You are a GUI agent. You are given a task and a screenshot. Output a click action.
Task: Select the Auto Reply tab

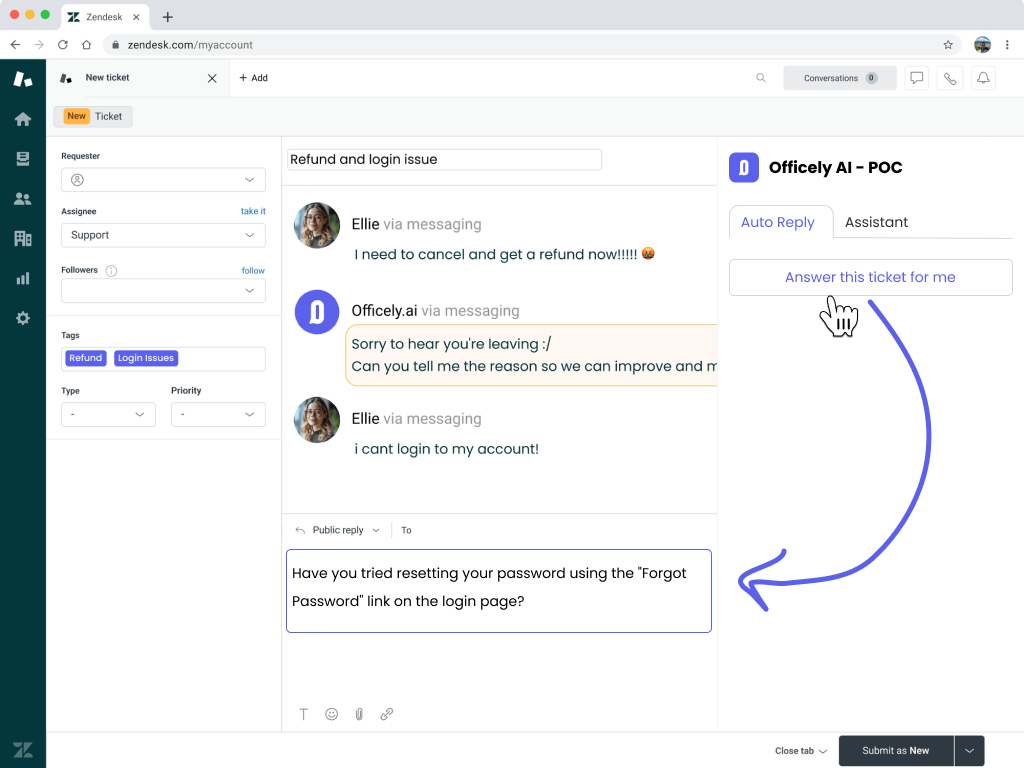(x=778, y=222)
